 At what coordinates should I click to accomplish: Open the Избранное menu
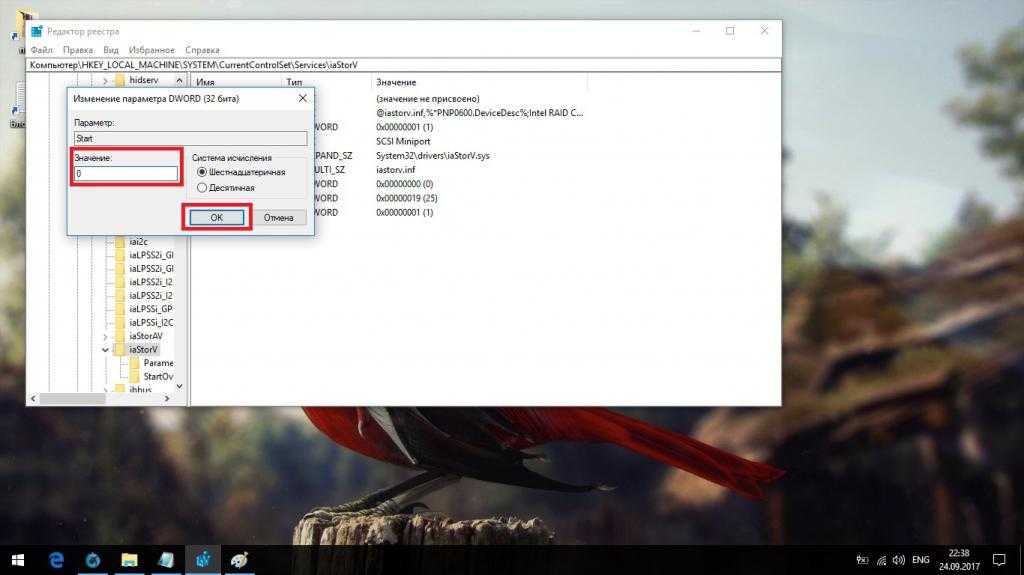[152, 50]
